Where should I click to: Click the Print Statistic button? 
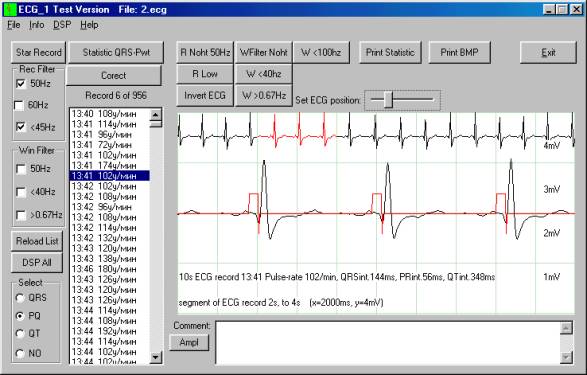[390, 52]
